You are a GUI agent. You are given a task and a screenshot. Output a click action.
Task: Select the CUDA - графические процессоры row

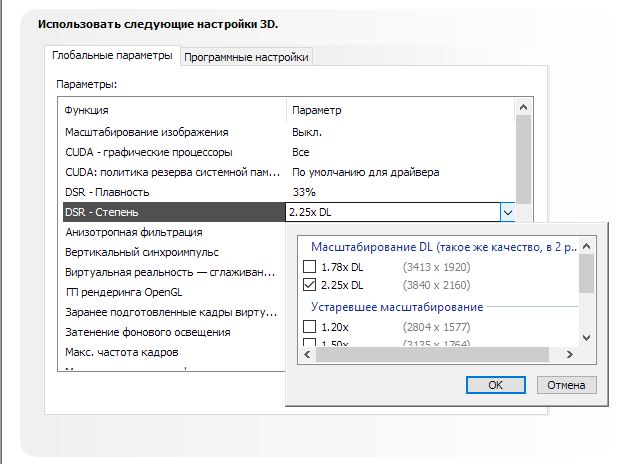click(148, 152)
